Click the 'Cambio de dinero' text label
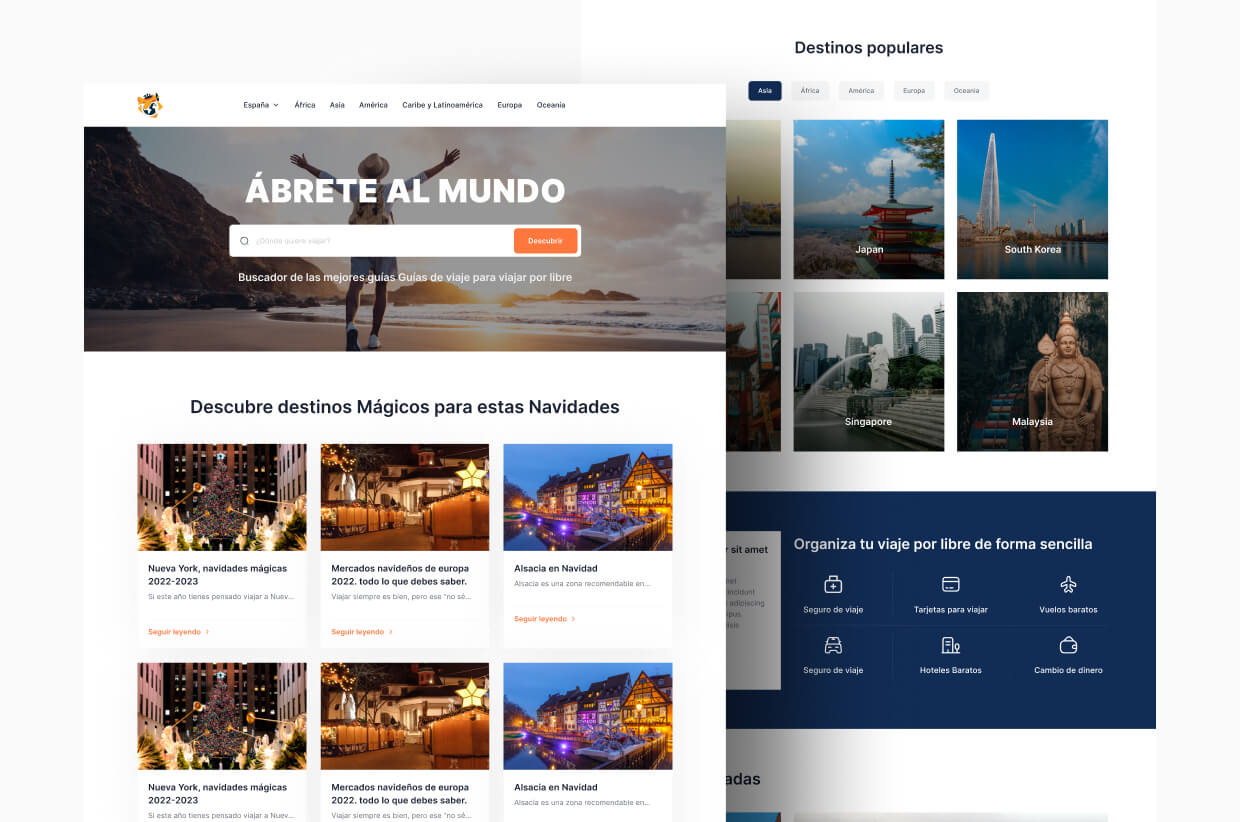Viewport: 1240px width, 822px height. click(x=1068, y=670)
